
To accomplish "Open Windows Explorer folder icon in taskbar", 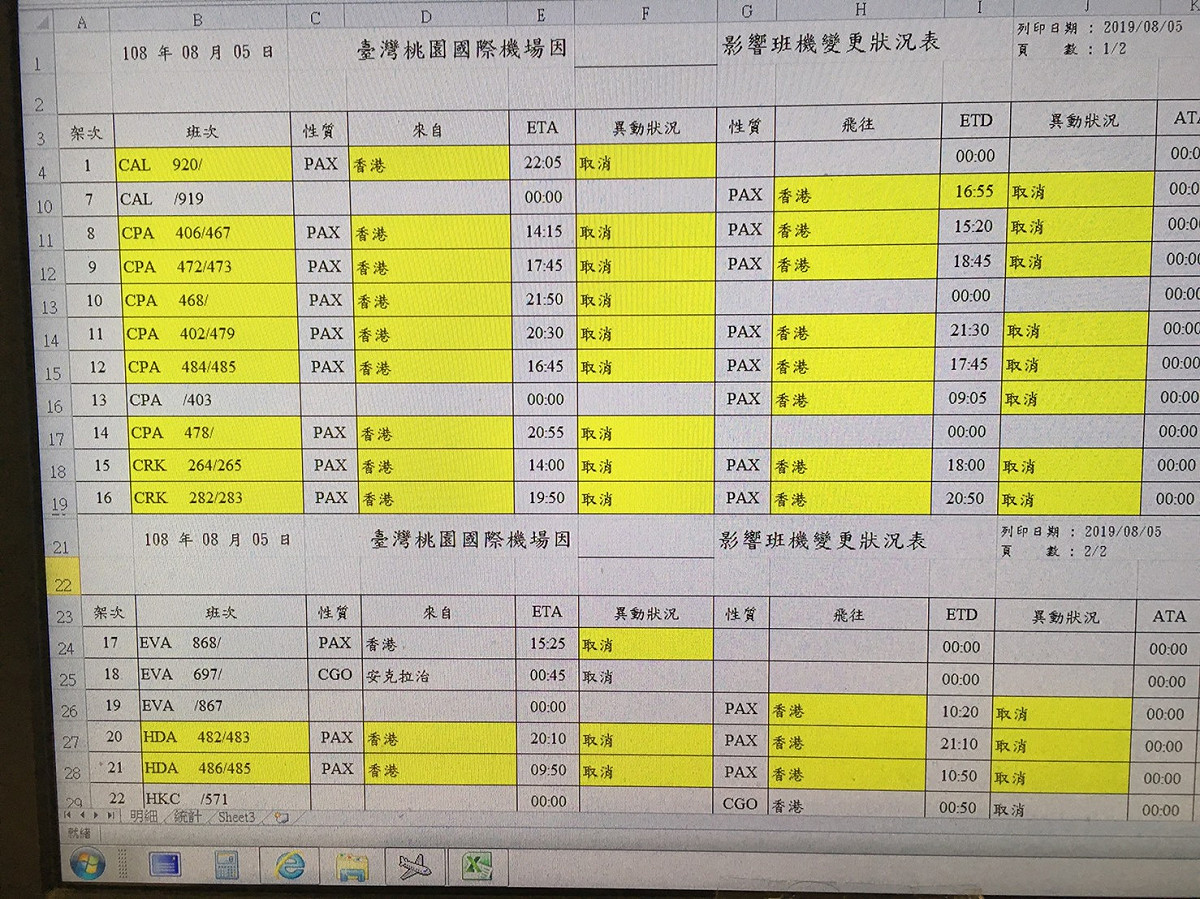I will 352,866.
